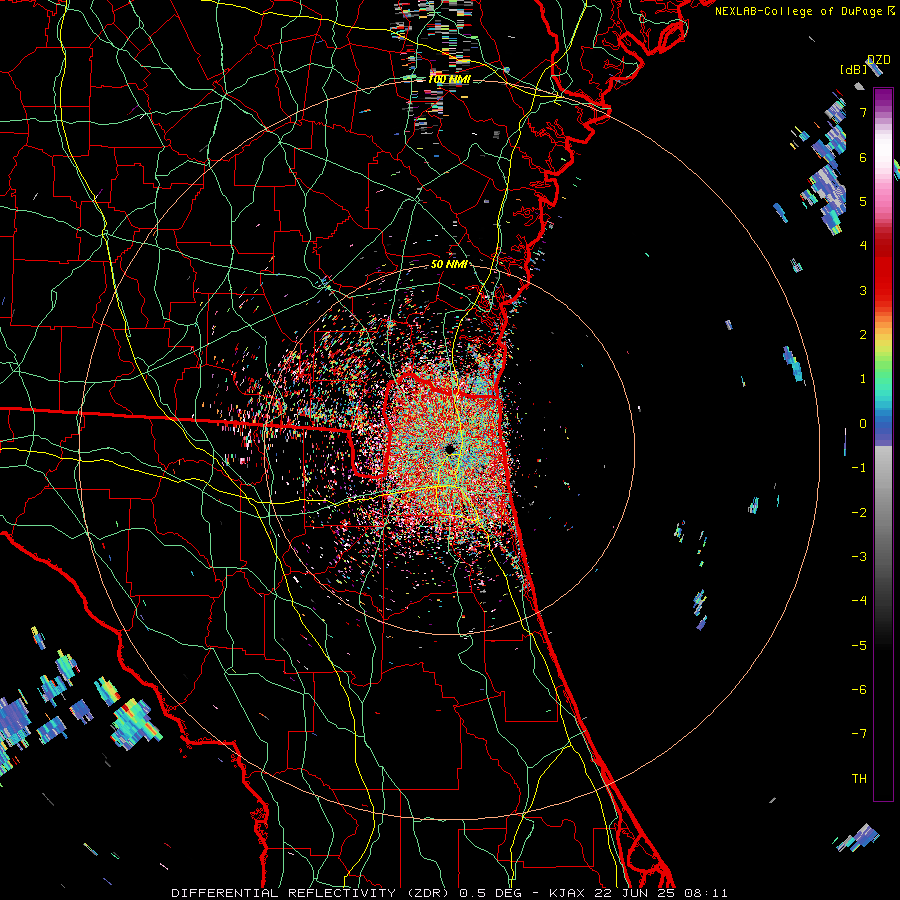Screen dimensions: 900x900
Task: Click the 4 value on the color scale
Action: pyautogui.click(x=863, y=246)
